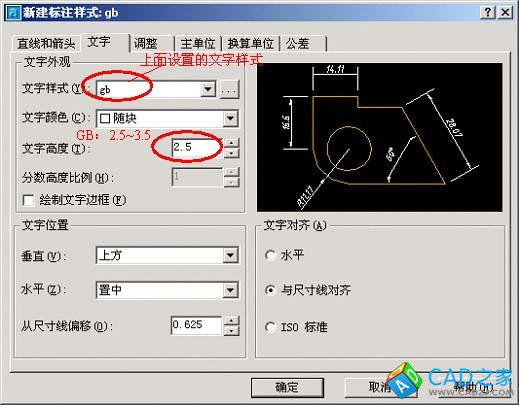
Task: Click the dimension preview image
Action: point(379,137)
